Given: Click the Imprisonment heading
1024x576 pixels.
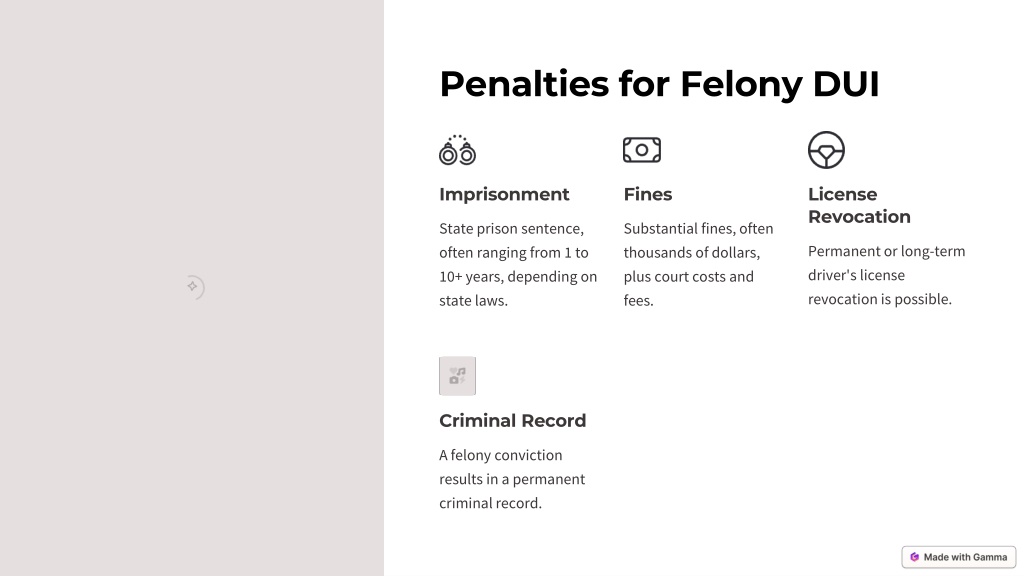Looking at the screenshot, I should click(504, 194).
